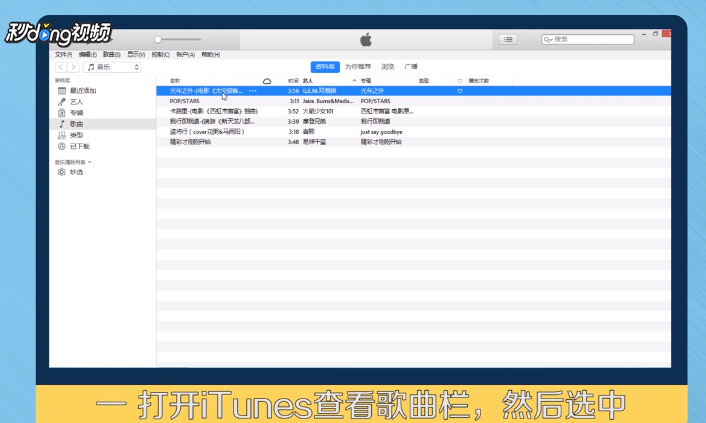Switch to the 广播 tab

(411, 67)
